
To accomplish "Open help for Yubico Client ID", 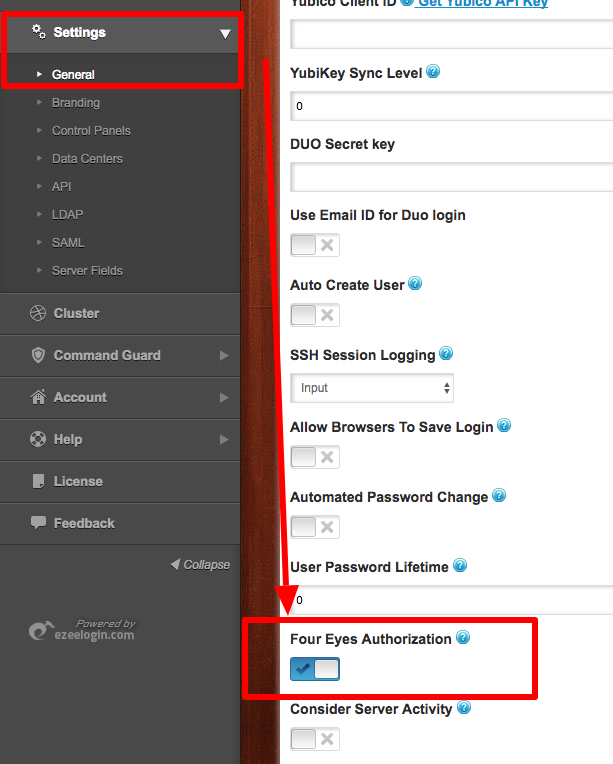I will click(406, 2).
